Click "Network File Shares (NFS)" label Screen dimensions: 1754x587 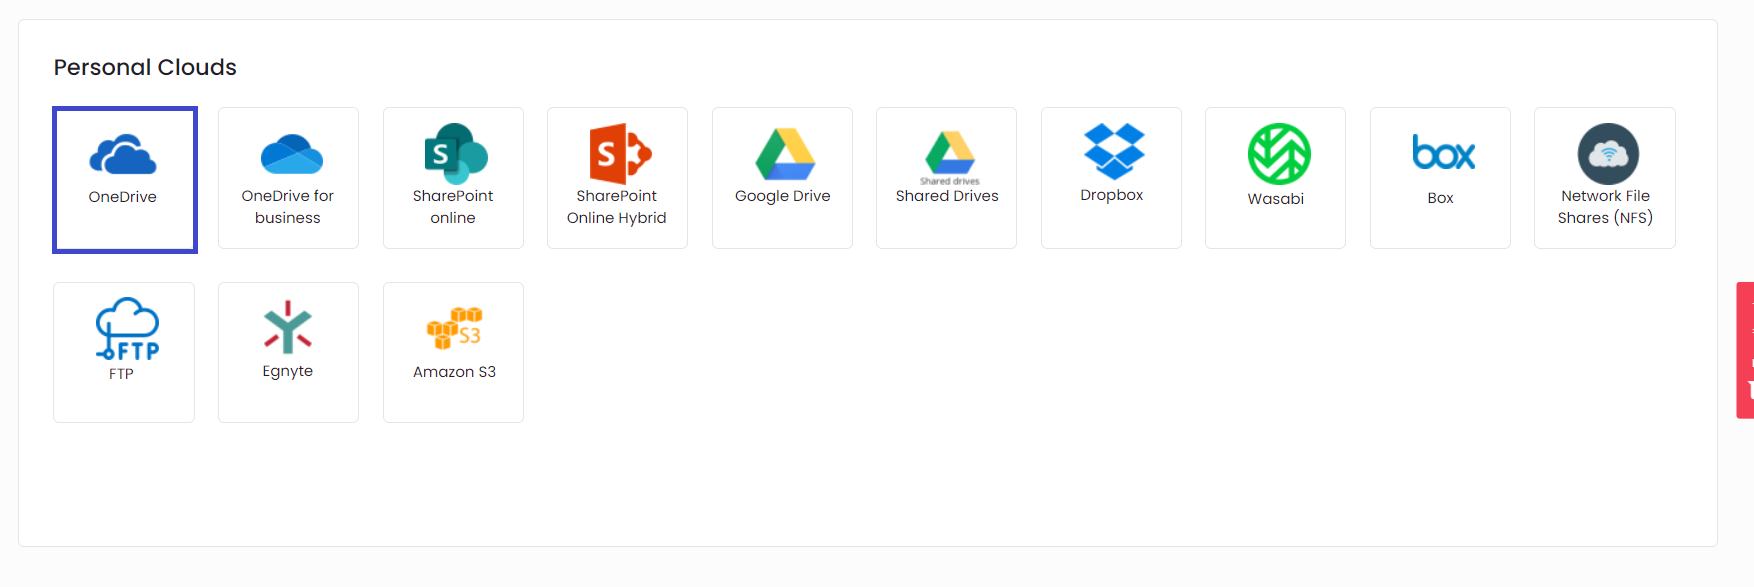pyautogui.click(x=1605, y=207)
